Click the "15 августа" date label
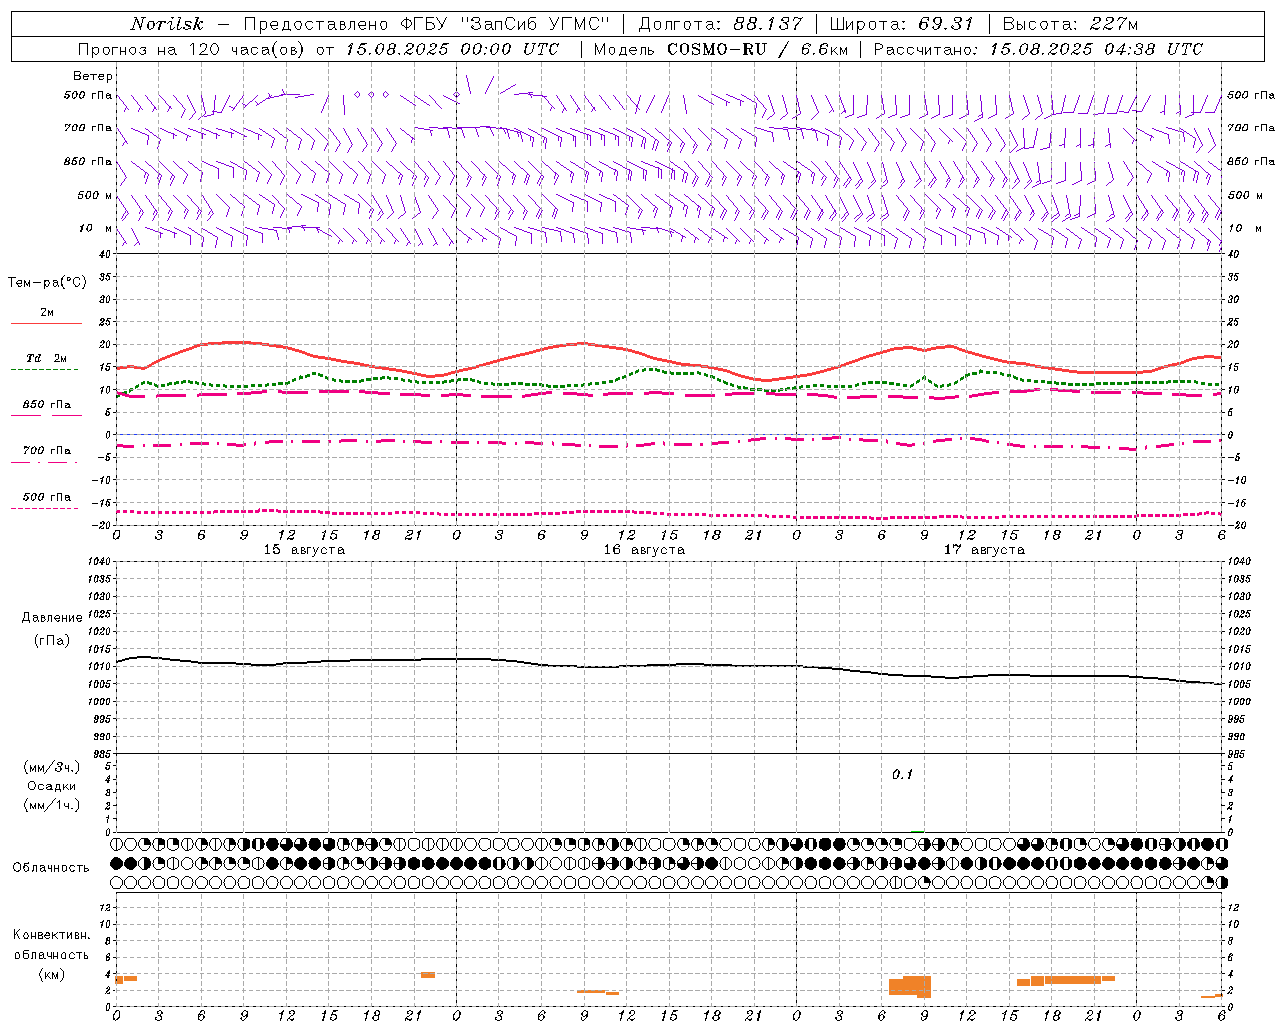The height and width of the screenshot is (1024, 1280). click(x=304, y=550)
